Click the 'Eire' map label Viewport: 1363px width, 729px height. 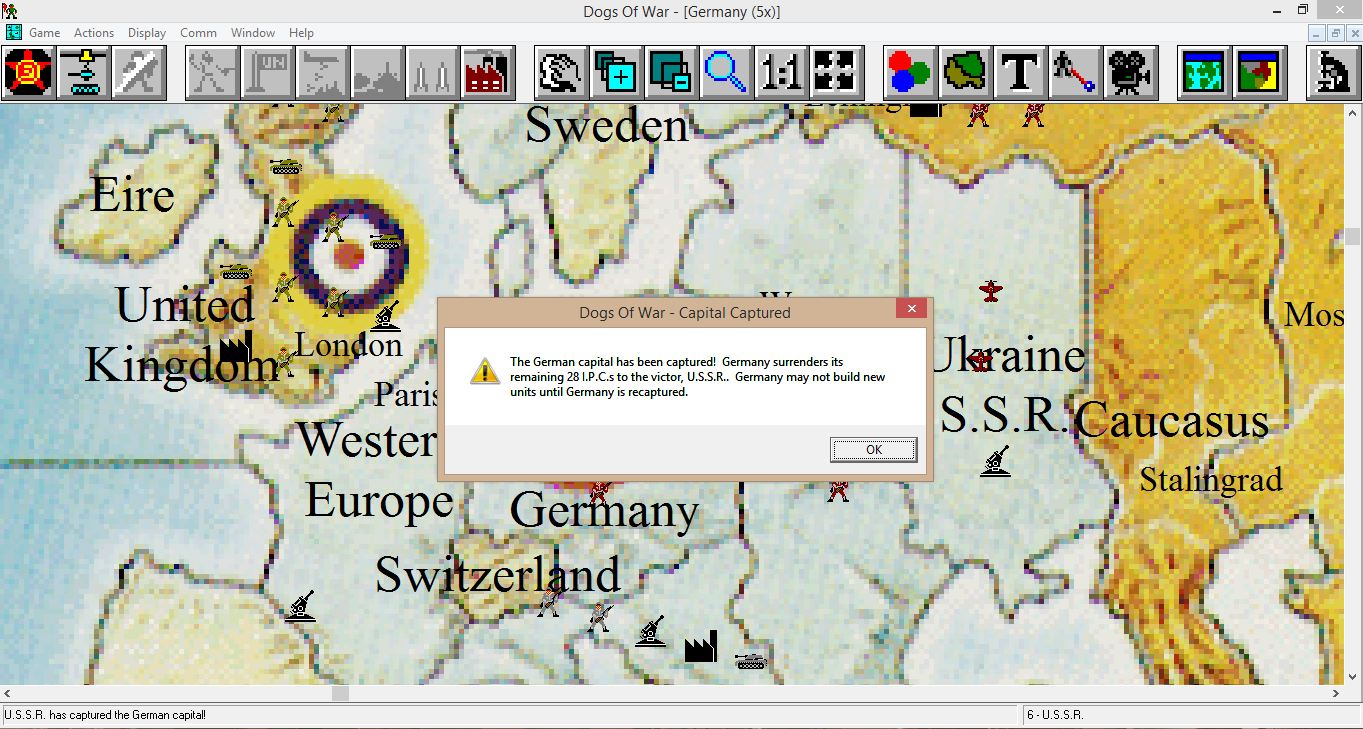[x=133, y=195]
